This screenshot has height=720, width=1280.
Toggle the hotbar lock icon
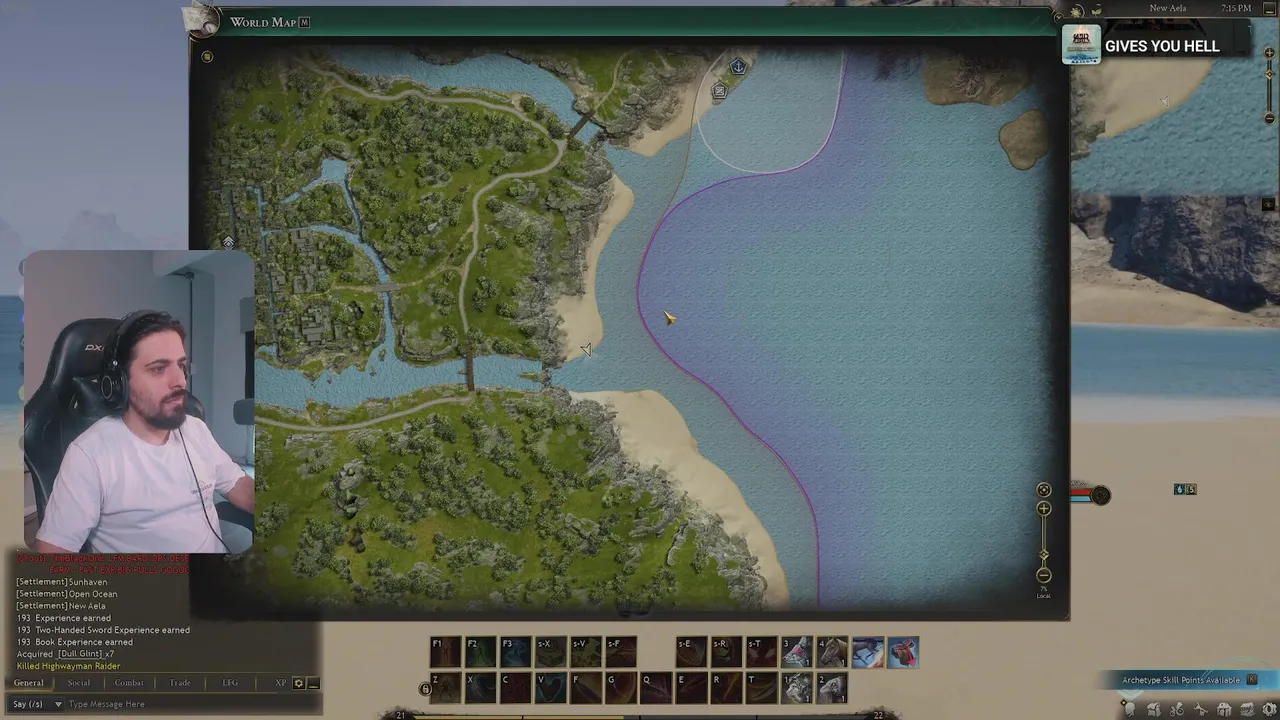point(425,689)
